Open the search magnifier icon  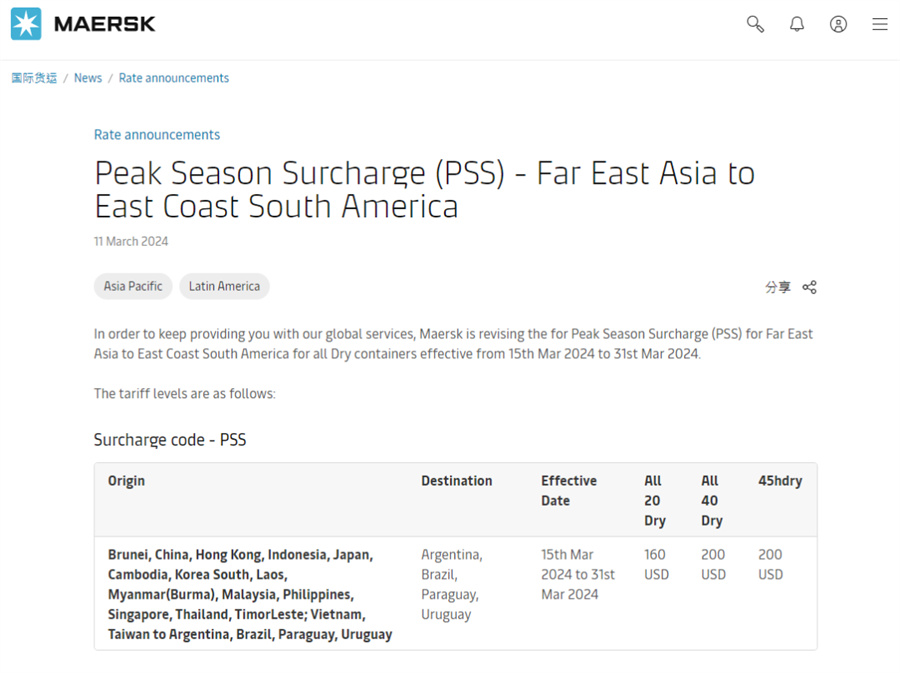pos(755,24)
